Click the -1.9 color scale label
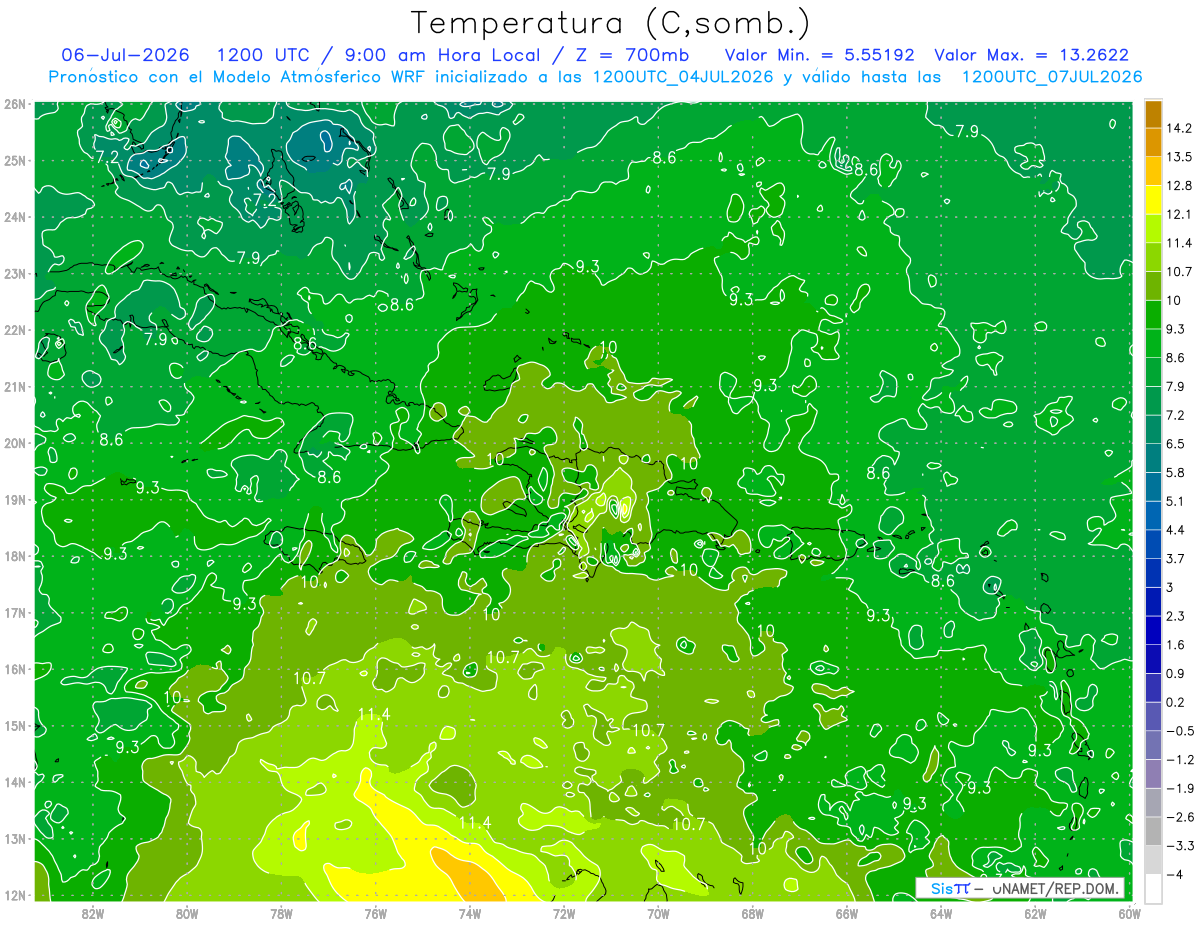Screen dimensions: 1200x927 1180,788
